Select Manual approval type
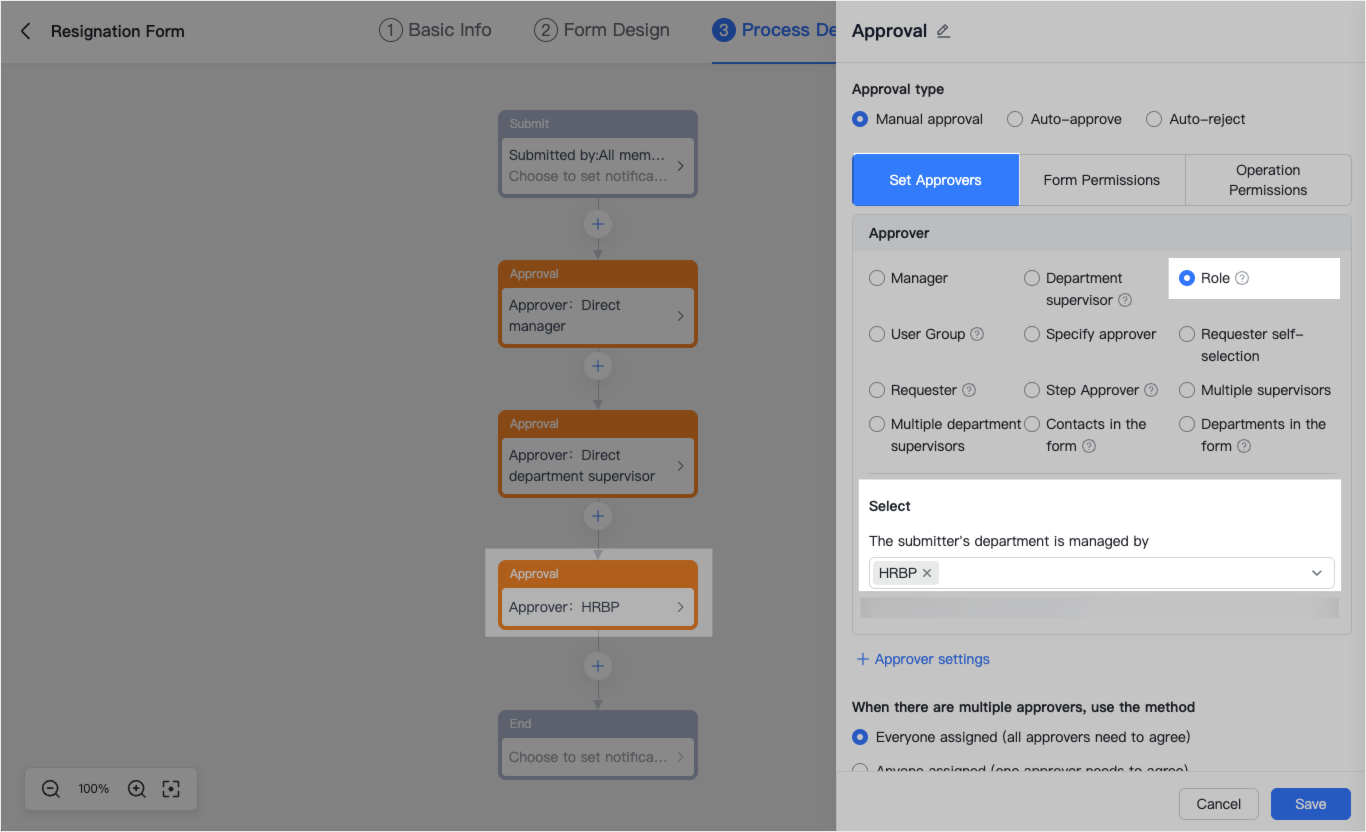Screen dimensions: 1366x832 [x=860, y=119]
